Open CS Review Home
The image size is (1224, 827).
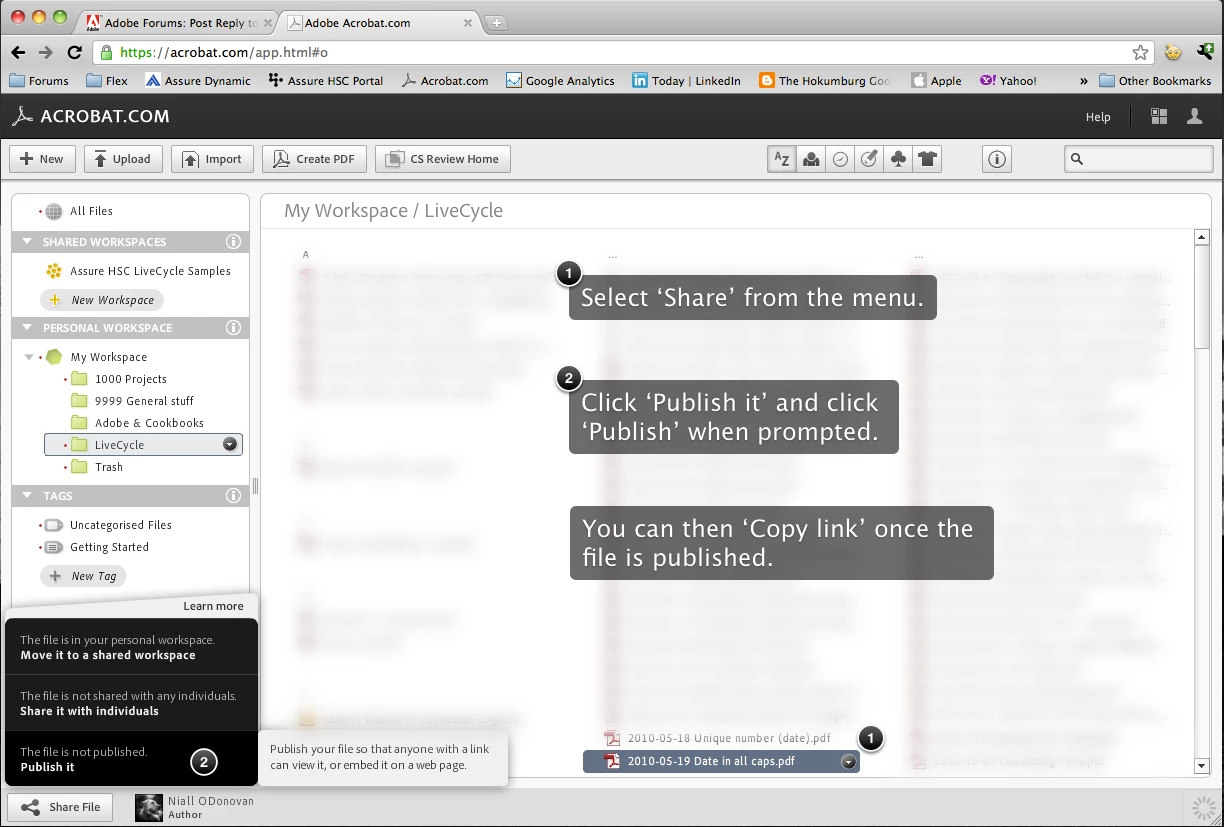(443, 159)
